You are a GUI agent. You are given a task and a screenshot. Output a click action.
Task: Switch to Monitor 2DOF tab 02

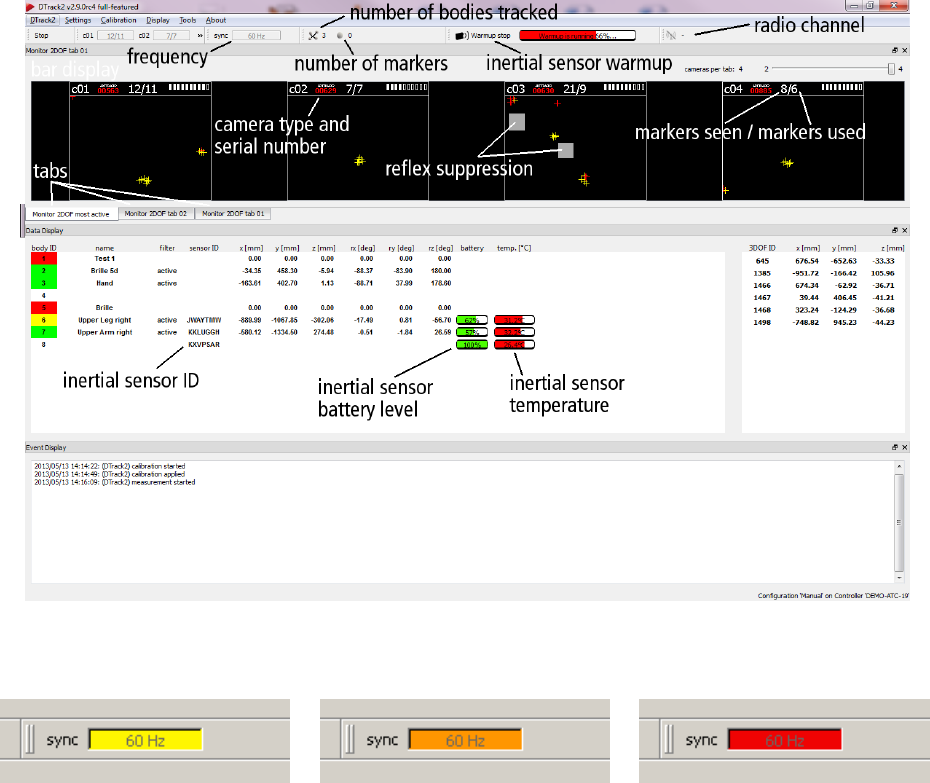156,214
